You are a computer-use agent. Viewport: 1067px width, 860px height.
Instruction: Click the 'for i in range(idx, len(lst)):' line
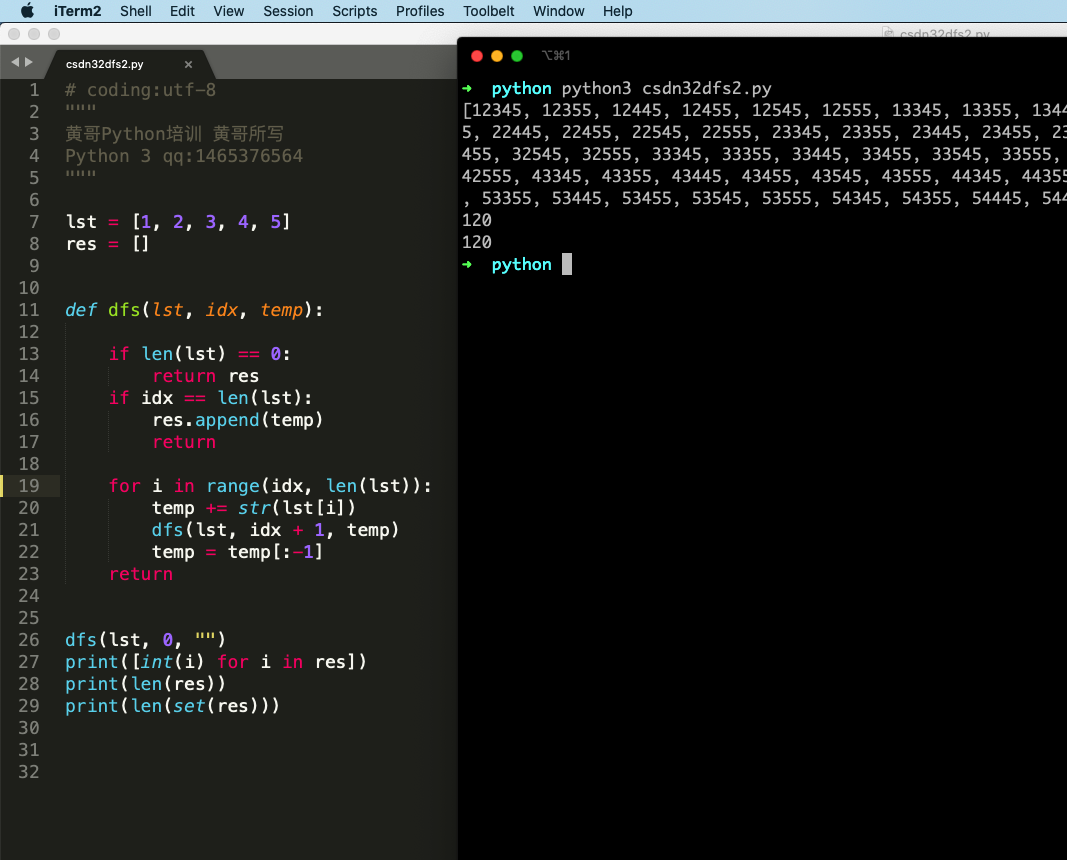pos(270,486)
